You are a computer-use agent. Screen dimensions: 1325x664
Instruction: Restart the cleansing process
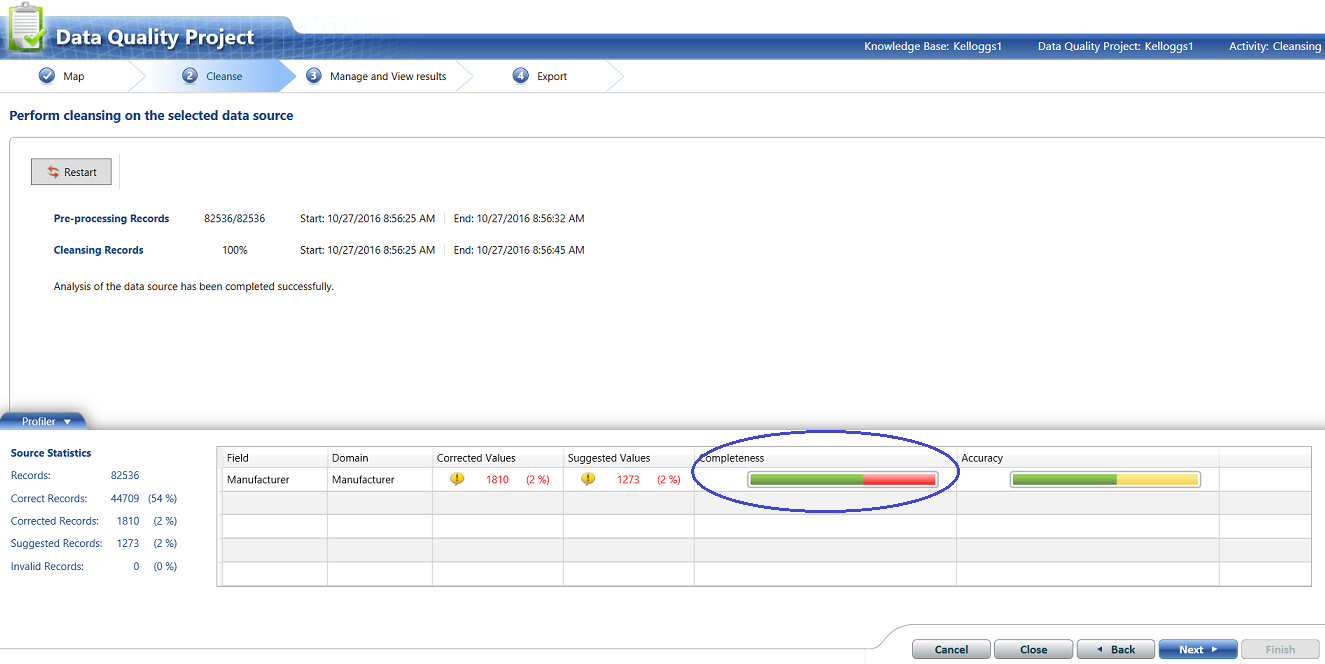71,172
